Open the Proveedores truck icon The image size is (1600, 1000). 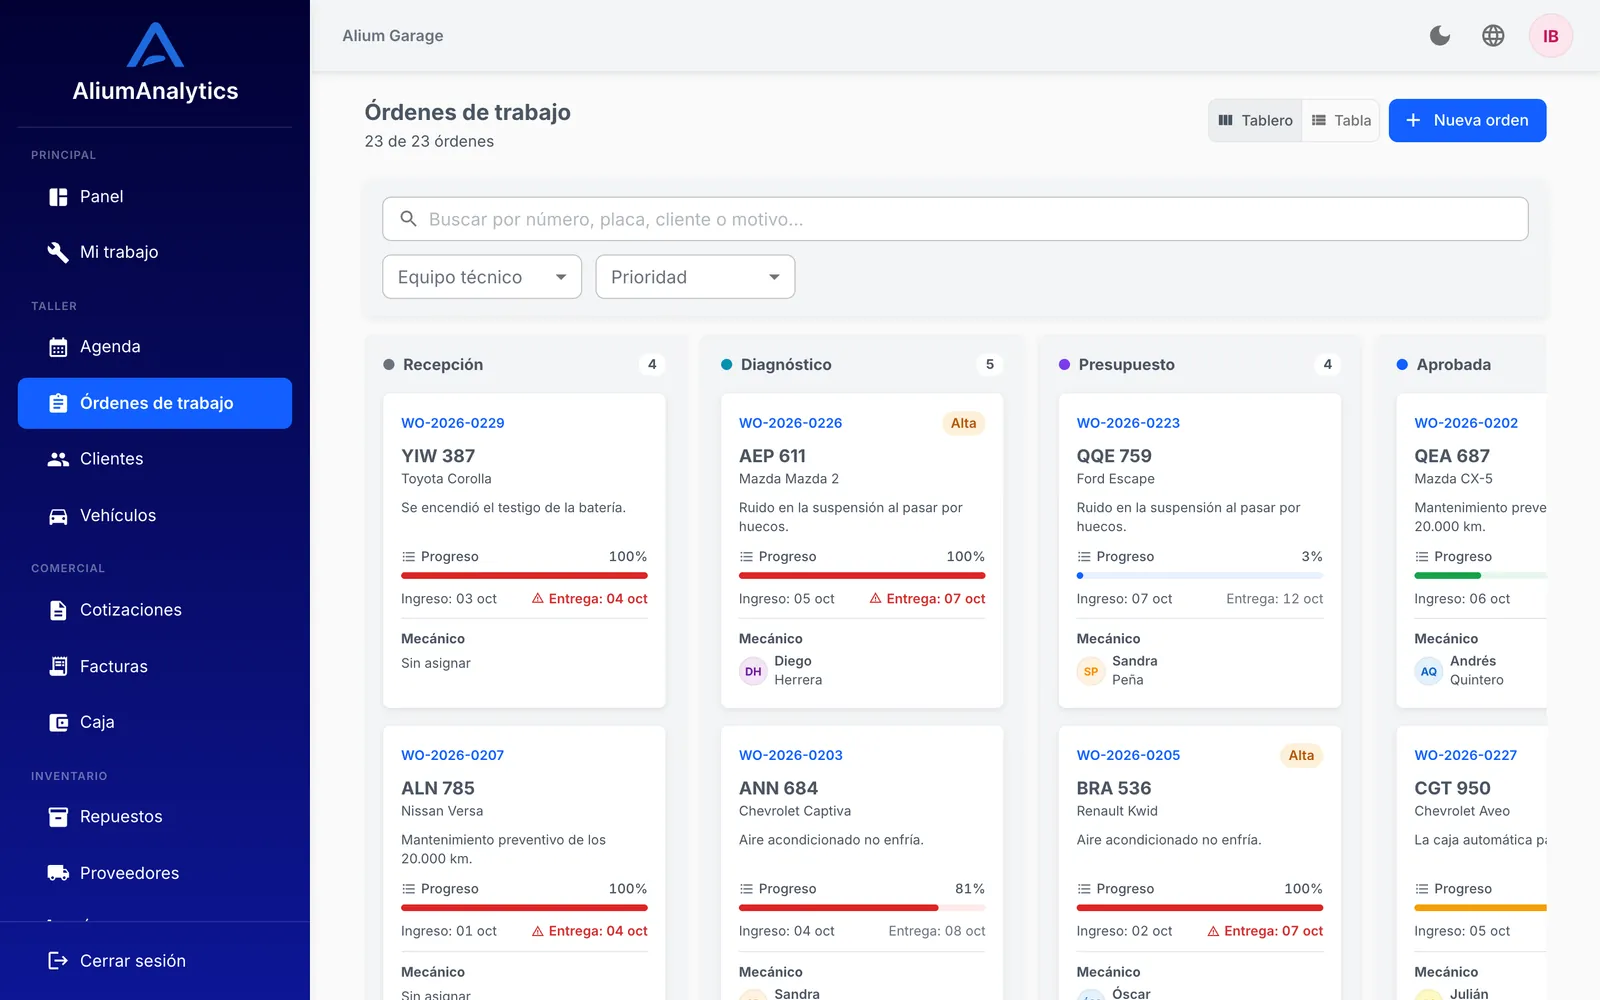58,873
